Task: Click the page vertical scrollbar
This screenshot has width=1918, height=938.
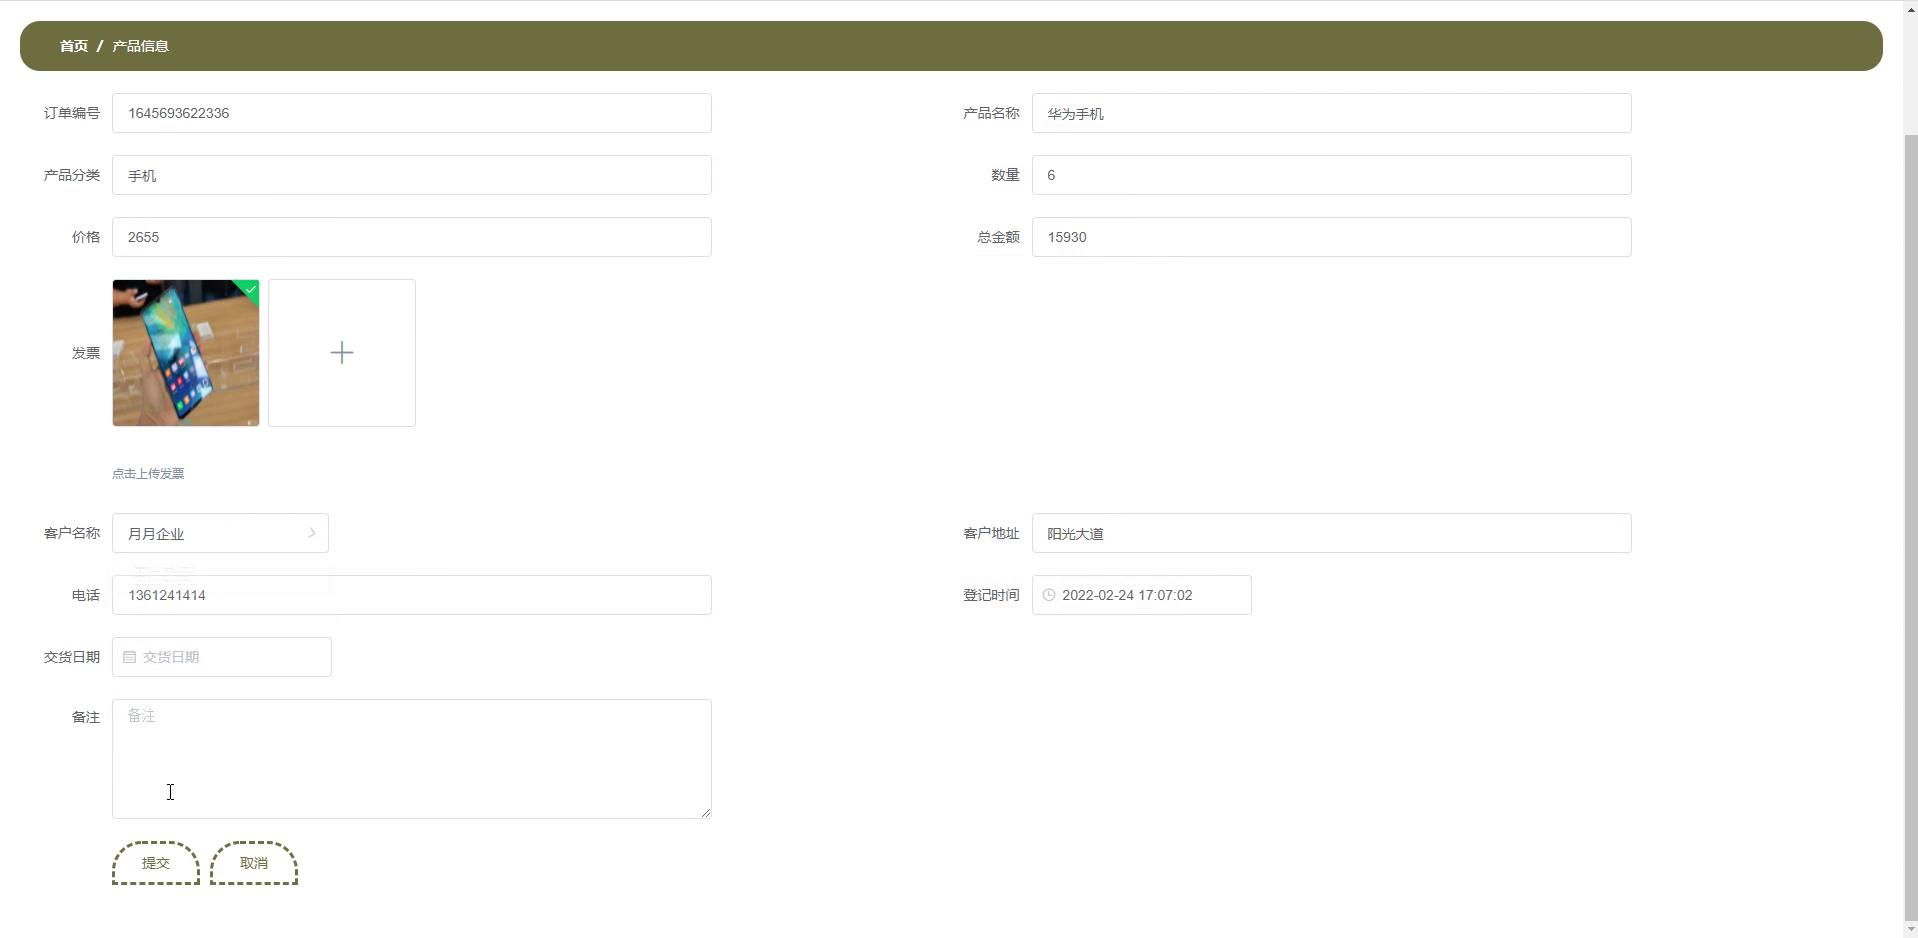Action: (x=1909, y=500)
